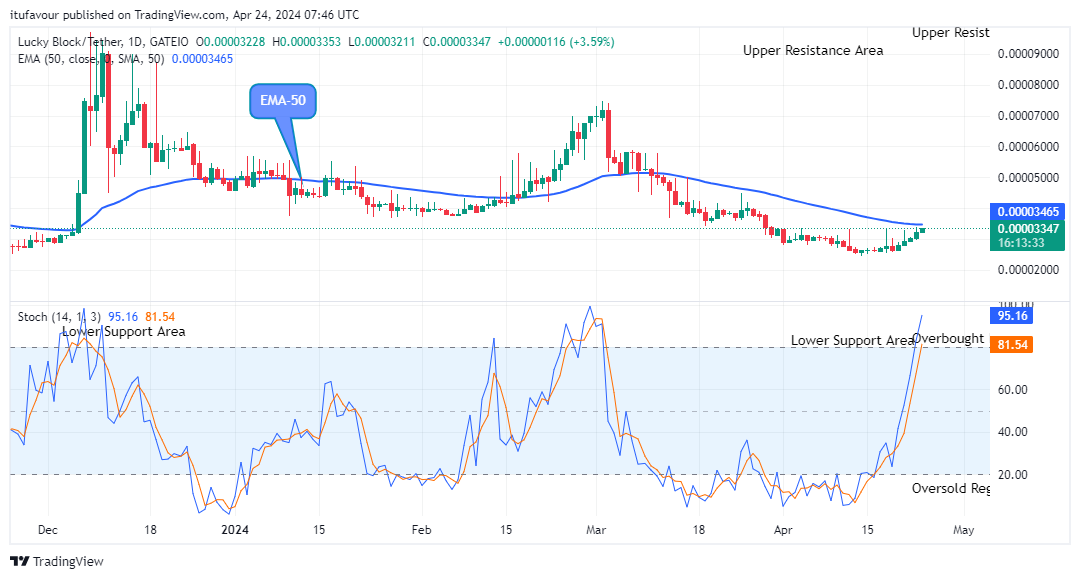Click the 2024 date label on time axis
1080x579 pixels.
click(234, 529)
